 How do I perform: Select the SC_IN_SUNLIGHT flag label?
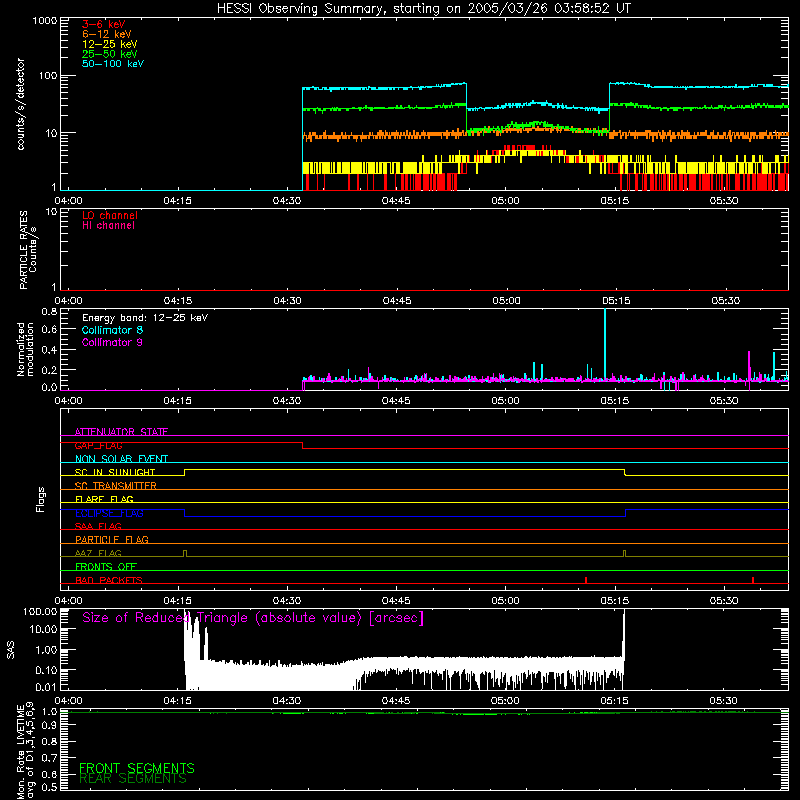pos(115,472)
